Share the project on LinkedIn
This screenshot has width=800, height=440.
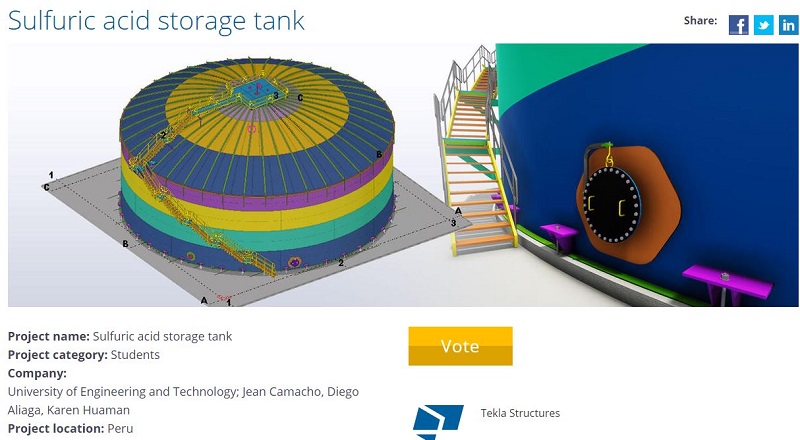[789, 25]
